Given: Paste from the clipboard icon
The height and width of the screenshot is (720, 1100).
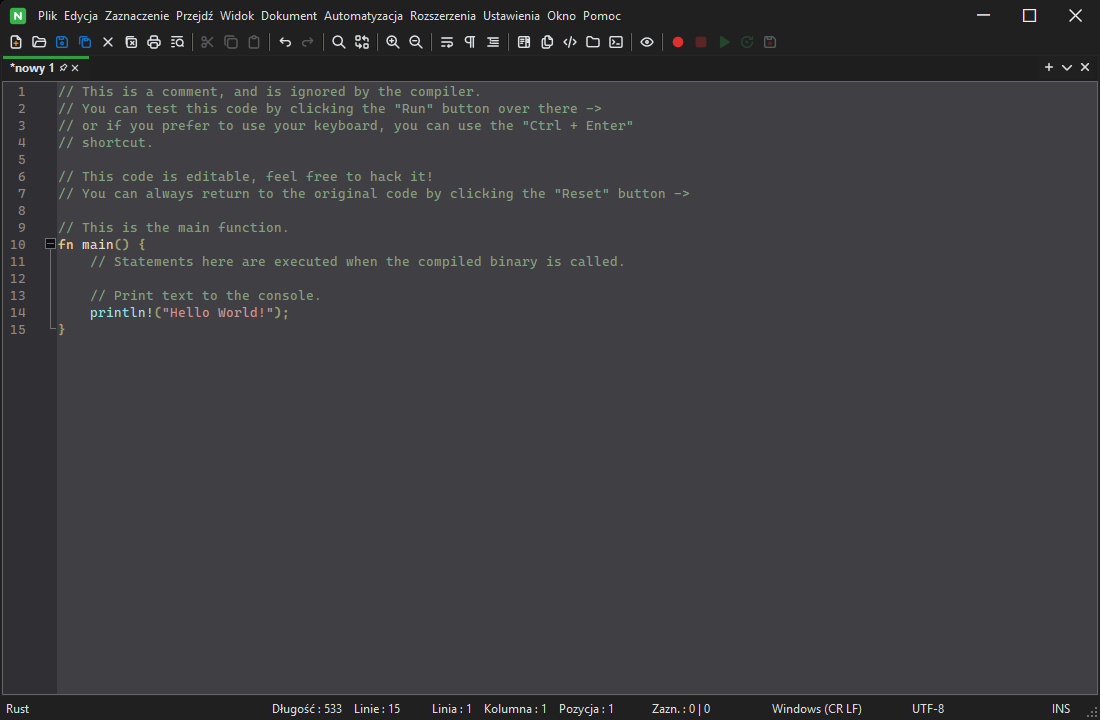Looking at the screenshot, I should (254, 42).
